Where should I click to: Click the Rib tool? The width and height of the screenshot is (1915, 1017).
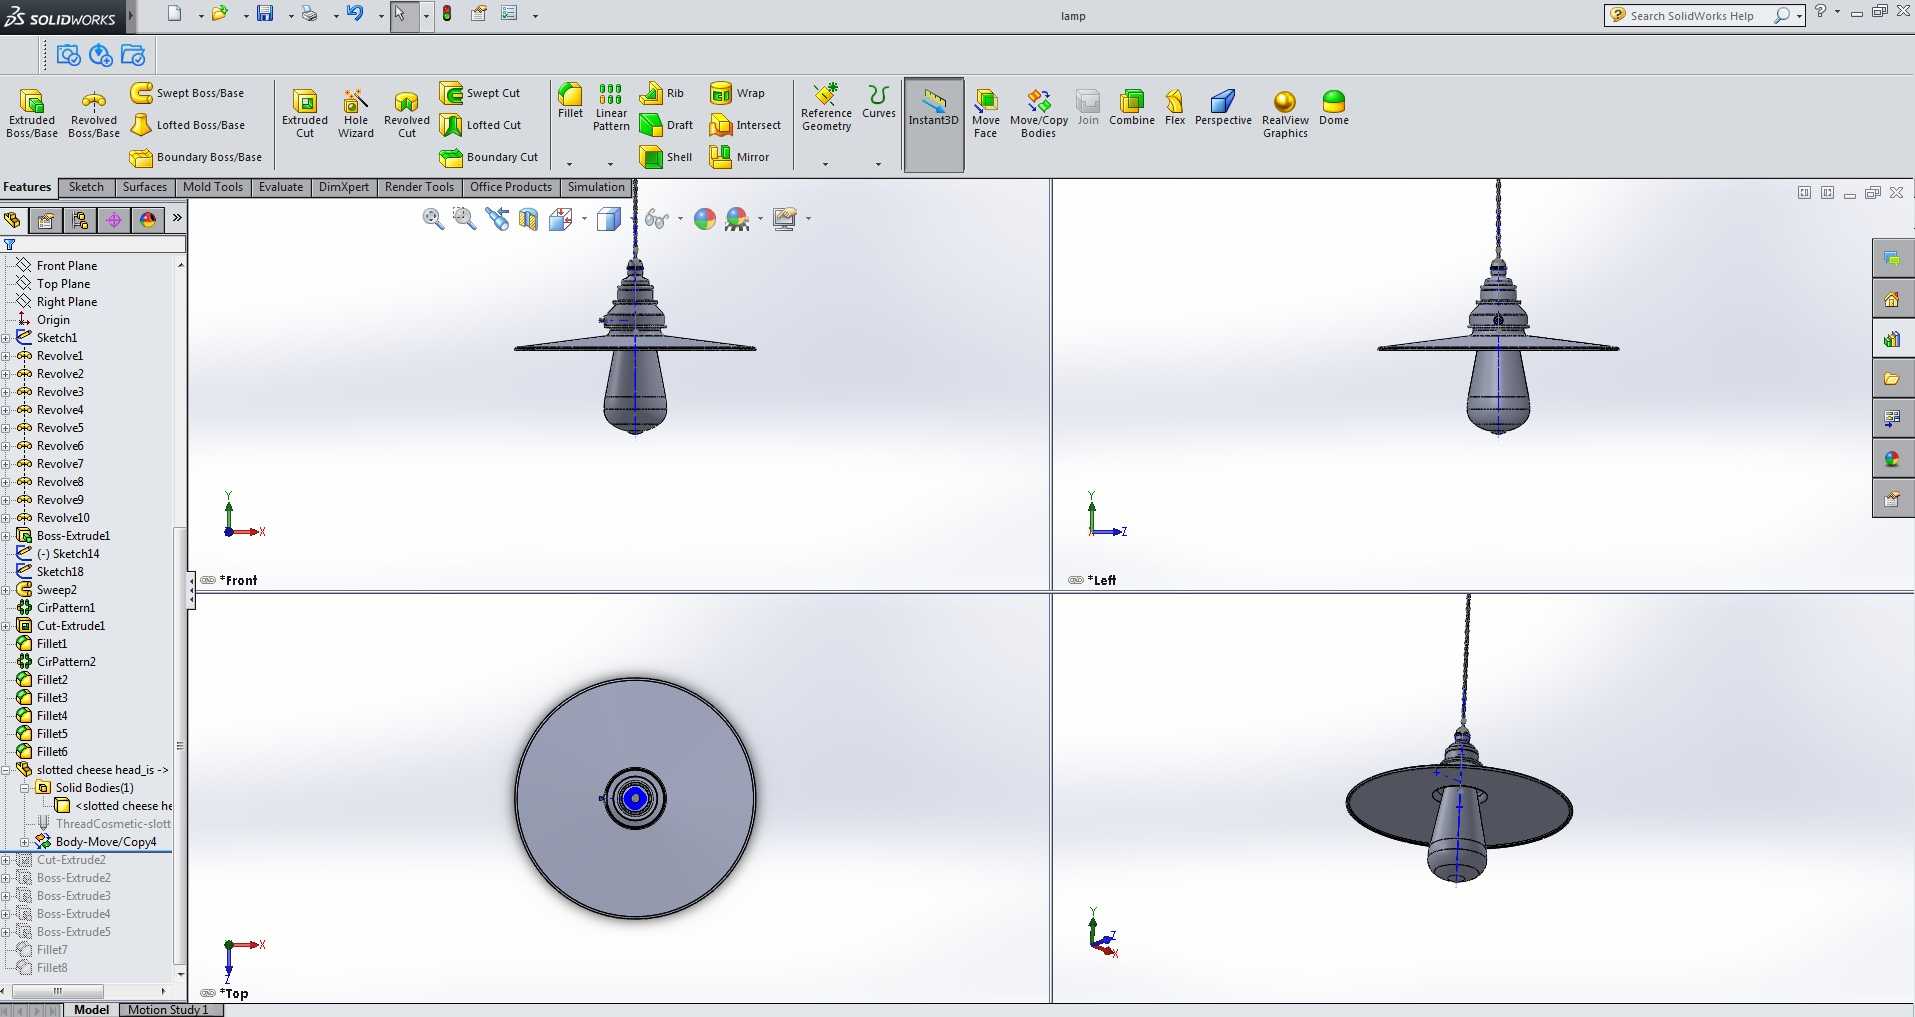(662, 93)
